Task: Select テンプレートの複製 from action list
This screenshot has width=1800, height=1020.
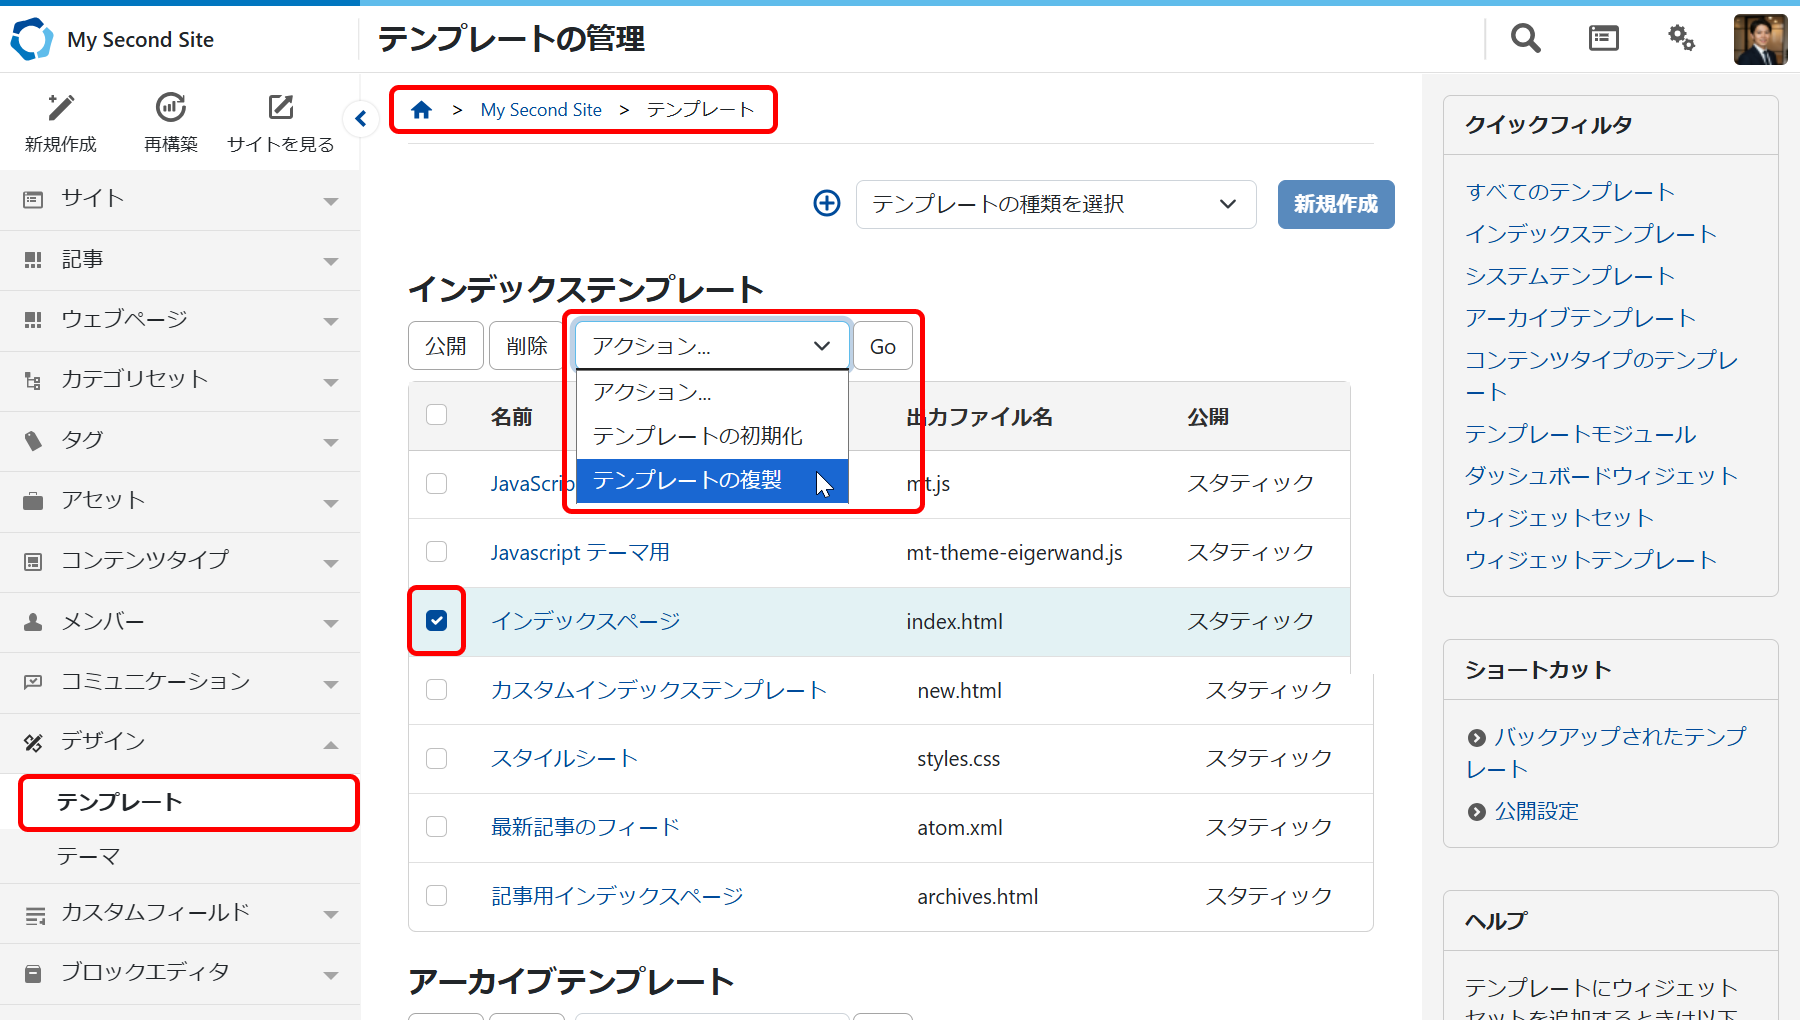Action: (x=688, y=481)
